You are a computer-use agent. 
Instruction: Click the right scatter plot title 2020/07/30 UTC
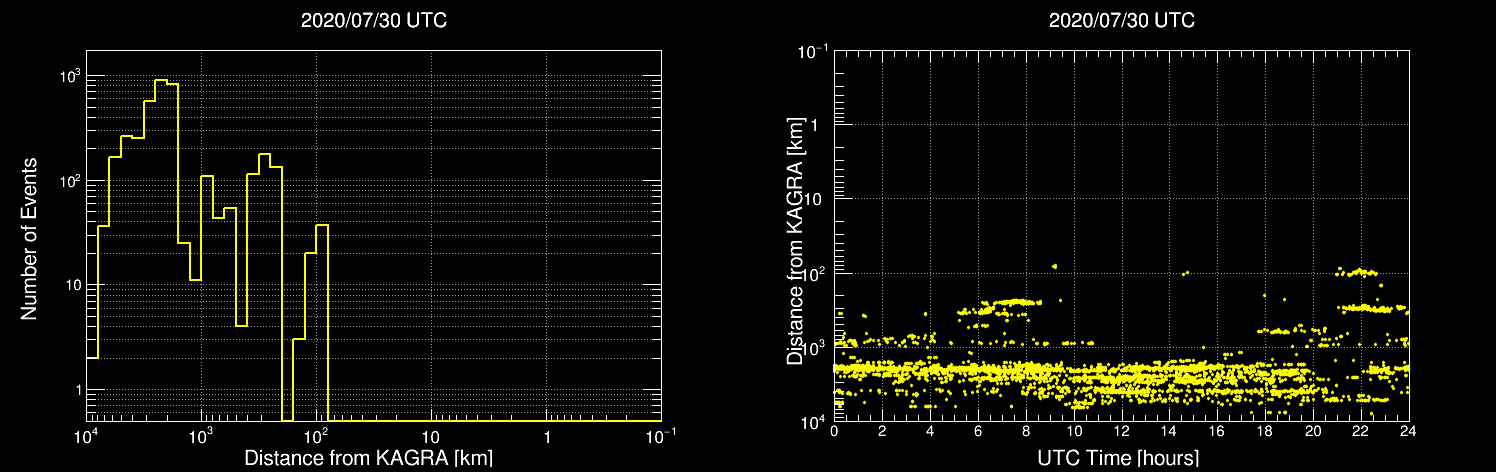tap(1121, 21)
